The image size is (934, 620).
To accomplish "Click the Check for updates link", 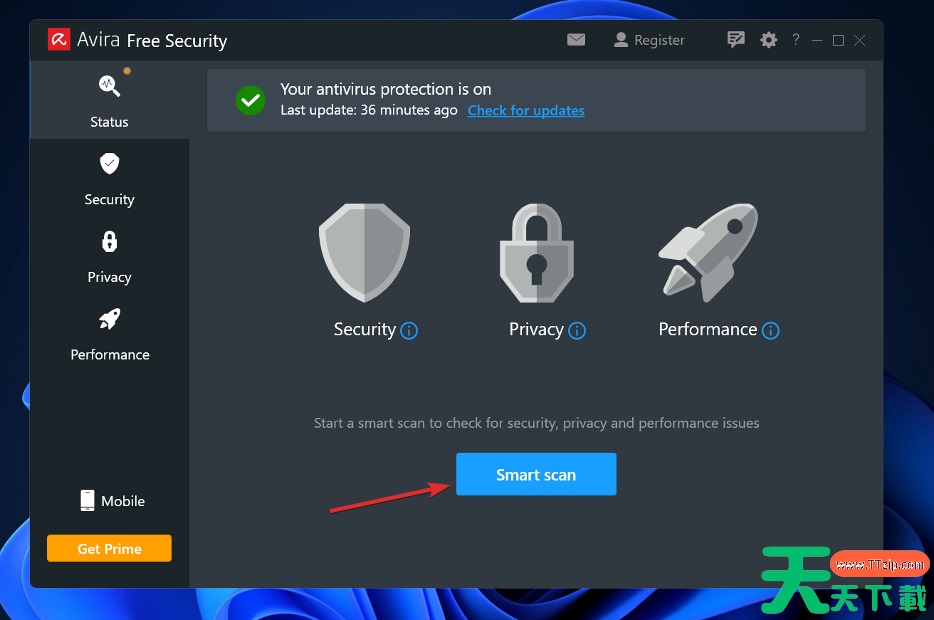I will 526,111.
